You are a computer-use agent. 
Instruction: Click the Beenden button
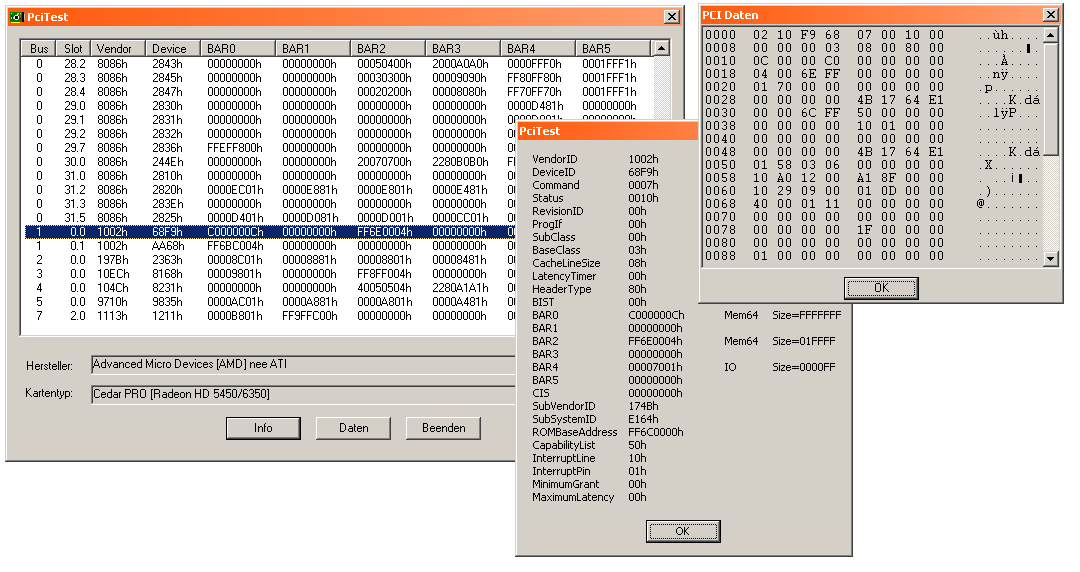pos(444,428)
